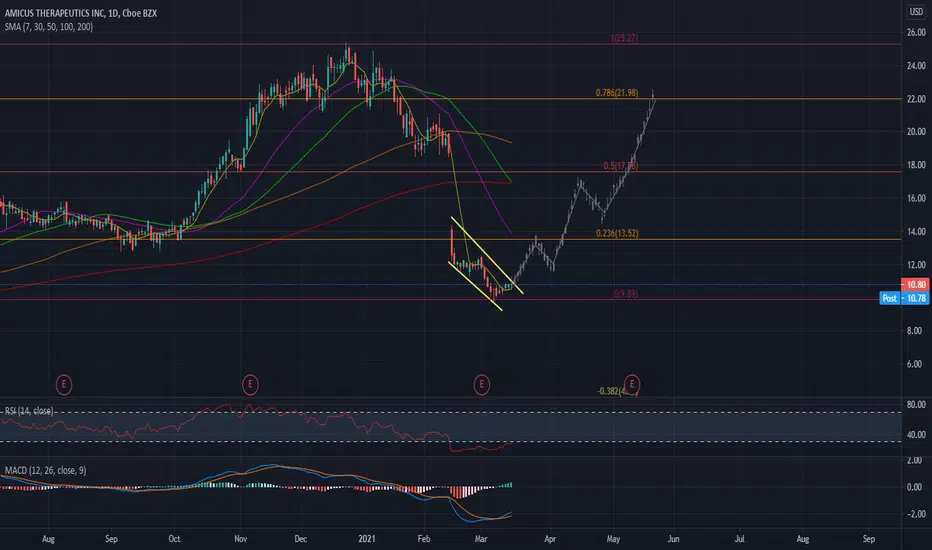Screen dimensions: 932x550
Task: Select the RSI (14, close) indicator legend
Action: pos(29,411)
